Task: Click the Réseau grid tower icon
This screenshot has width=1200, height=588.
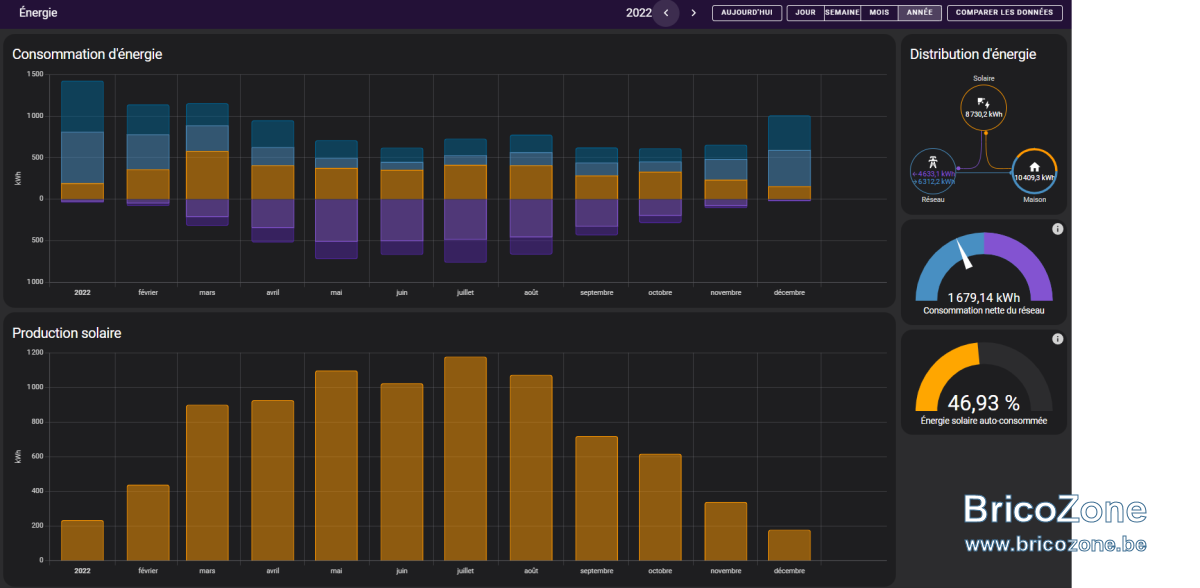Action: click(932, 161)
